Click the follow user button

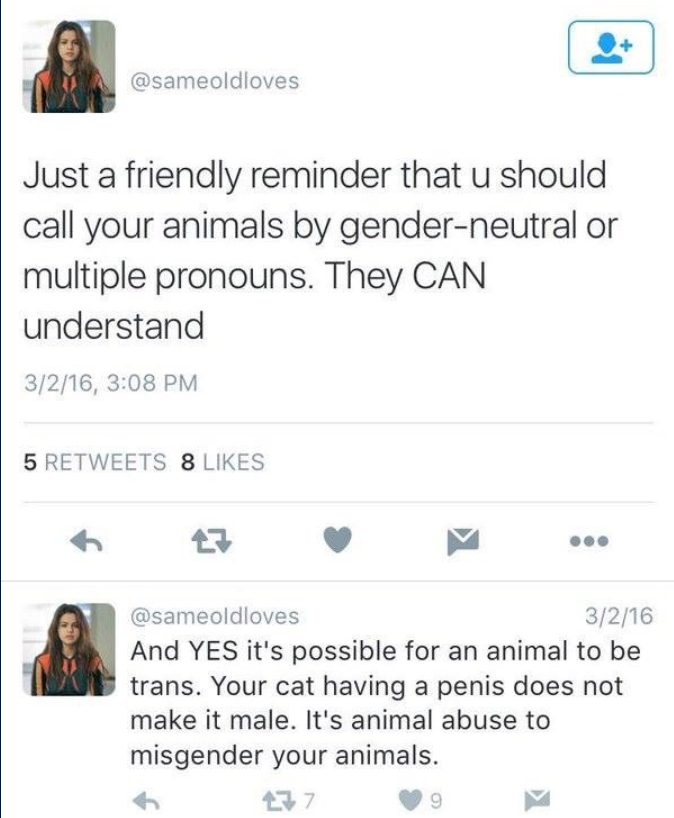tap(610, 48)
